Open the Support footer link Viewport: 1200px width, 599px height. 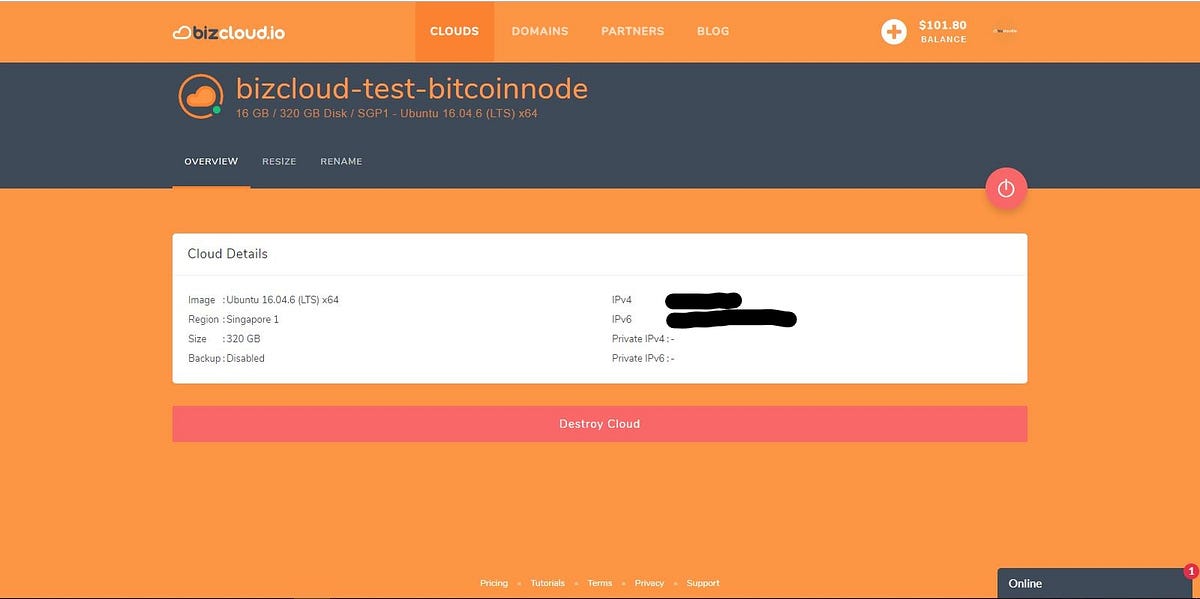[703, 583]
